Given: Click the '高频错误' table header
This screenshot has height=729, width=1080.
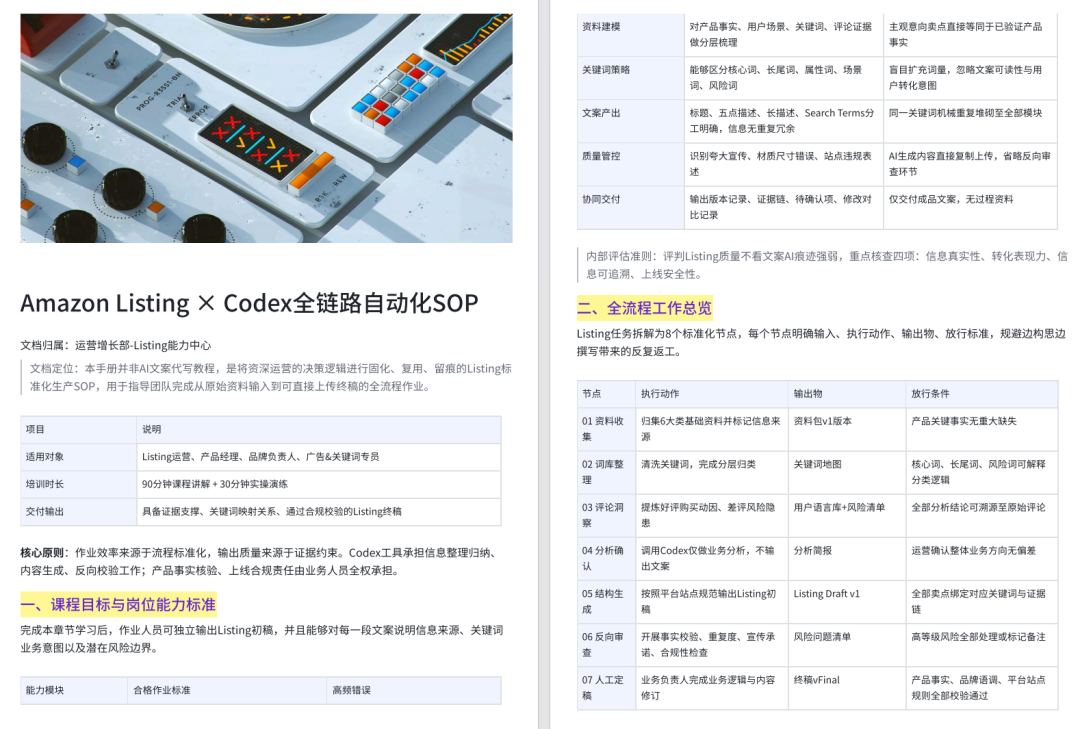Looking at the screenshot, I should 414,690.
